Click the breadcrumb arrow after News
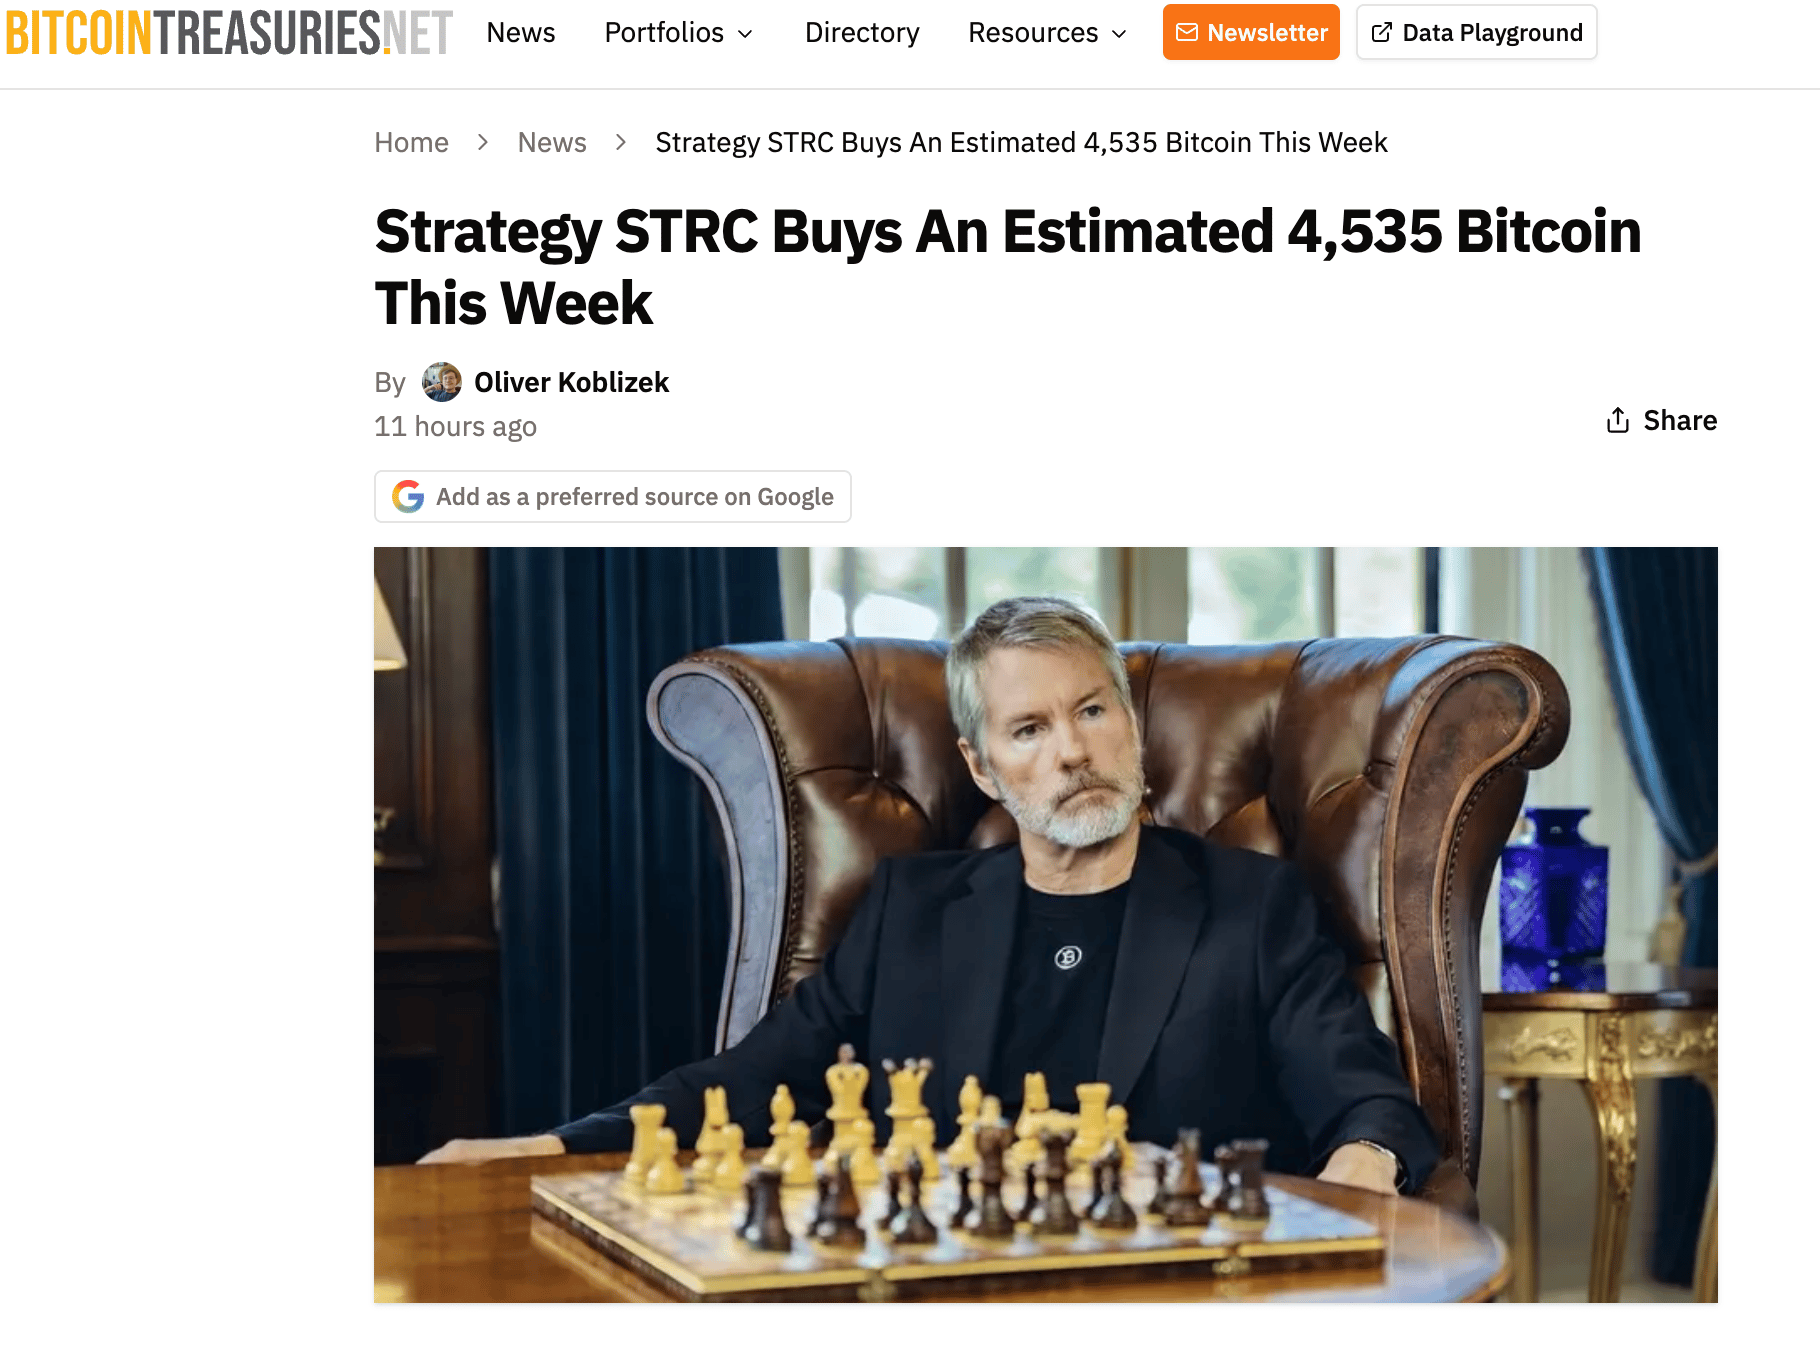1820x1370 pixels. pos(621,142)
